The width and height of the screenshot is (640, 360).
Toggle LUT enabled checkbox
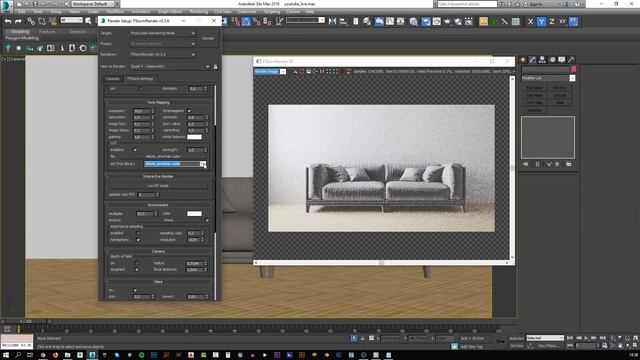click(135, 150)
